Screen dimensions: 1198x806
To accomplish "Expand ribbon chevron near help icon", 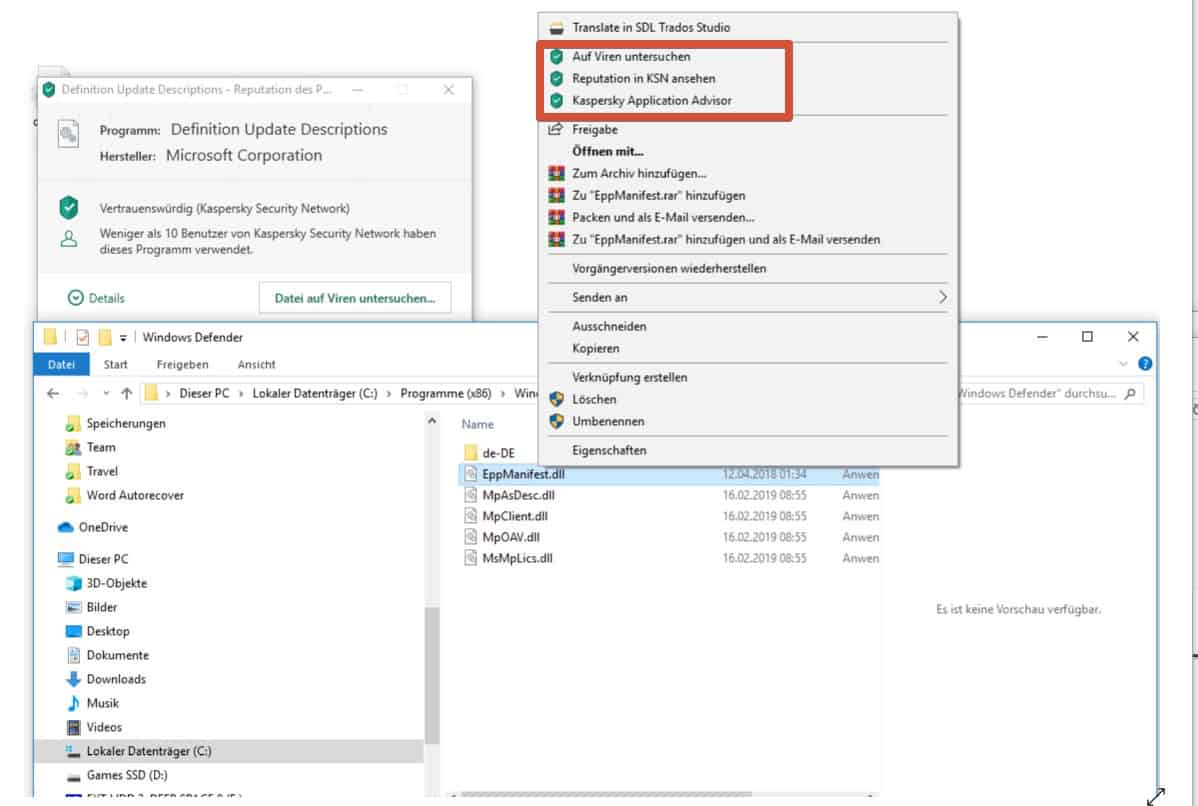I will (1123, 364).
